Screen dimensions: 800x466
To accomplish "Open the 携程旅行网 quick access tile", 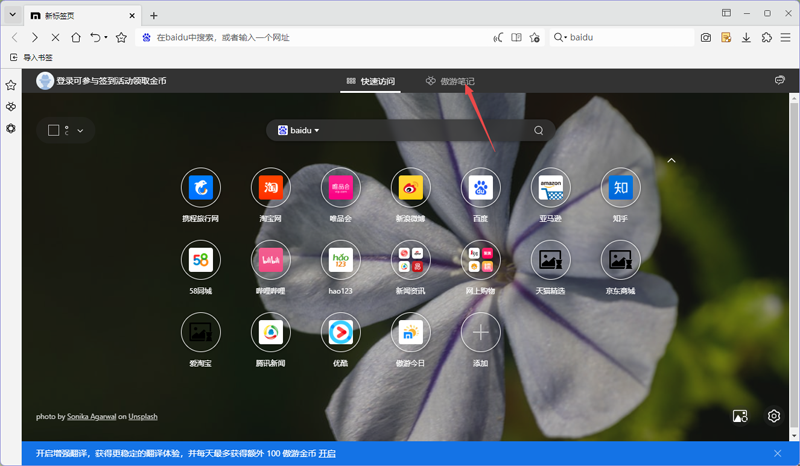I will [201, 188].
